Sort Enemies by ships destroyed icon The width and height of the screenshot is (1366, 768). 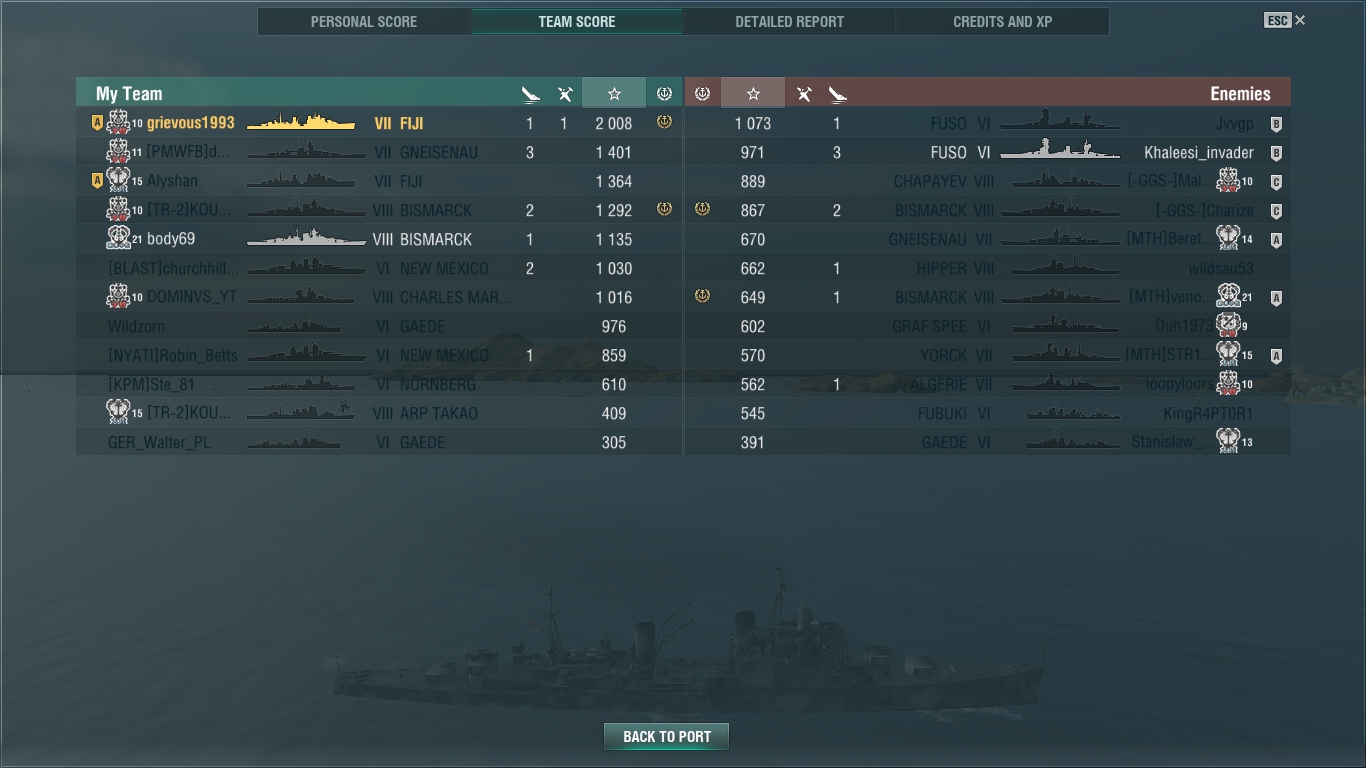coord(837,94)
